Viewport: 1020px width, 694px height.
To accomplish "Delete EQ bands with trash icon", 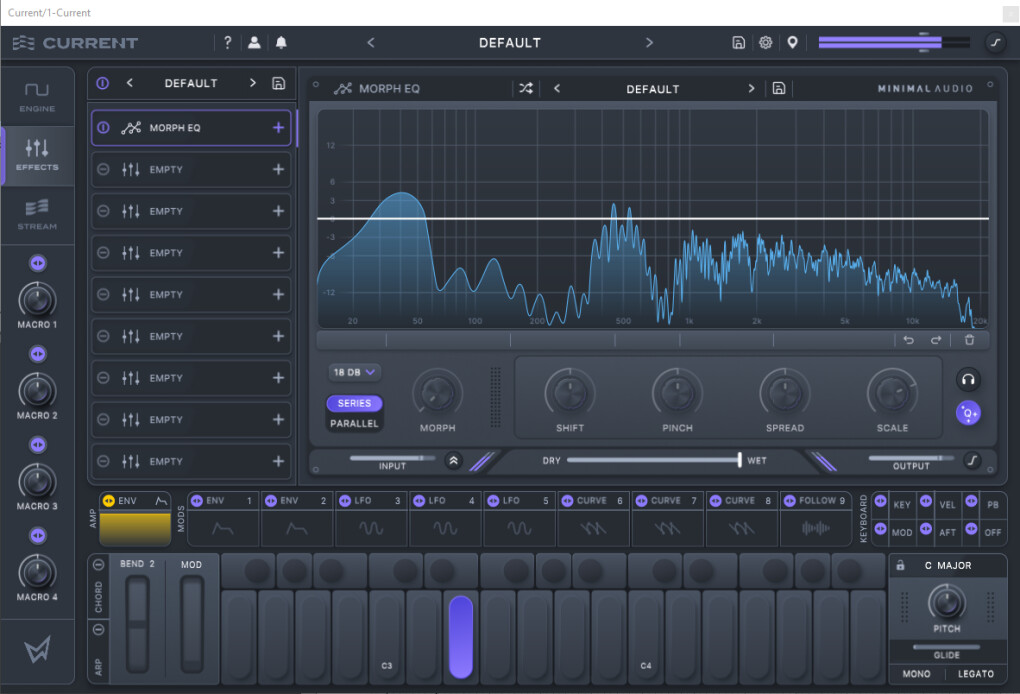I will [969, 340].
